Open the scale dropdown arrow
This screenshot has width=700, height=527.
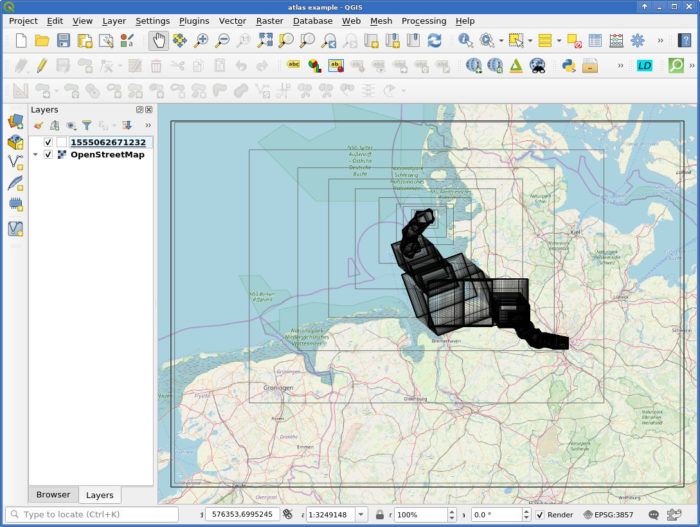(x=361, y=515)
